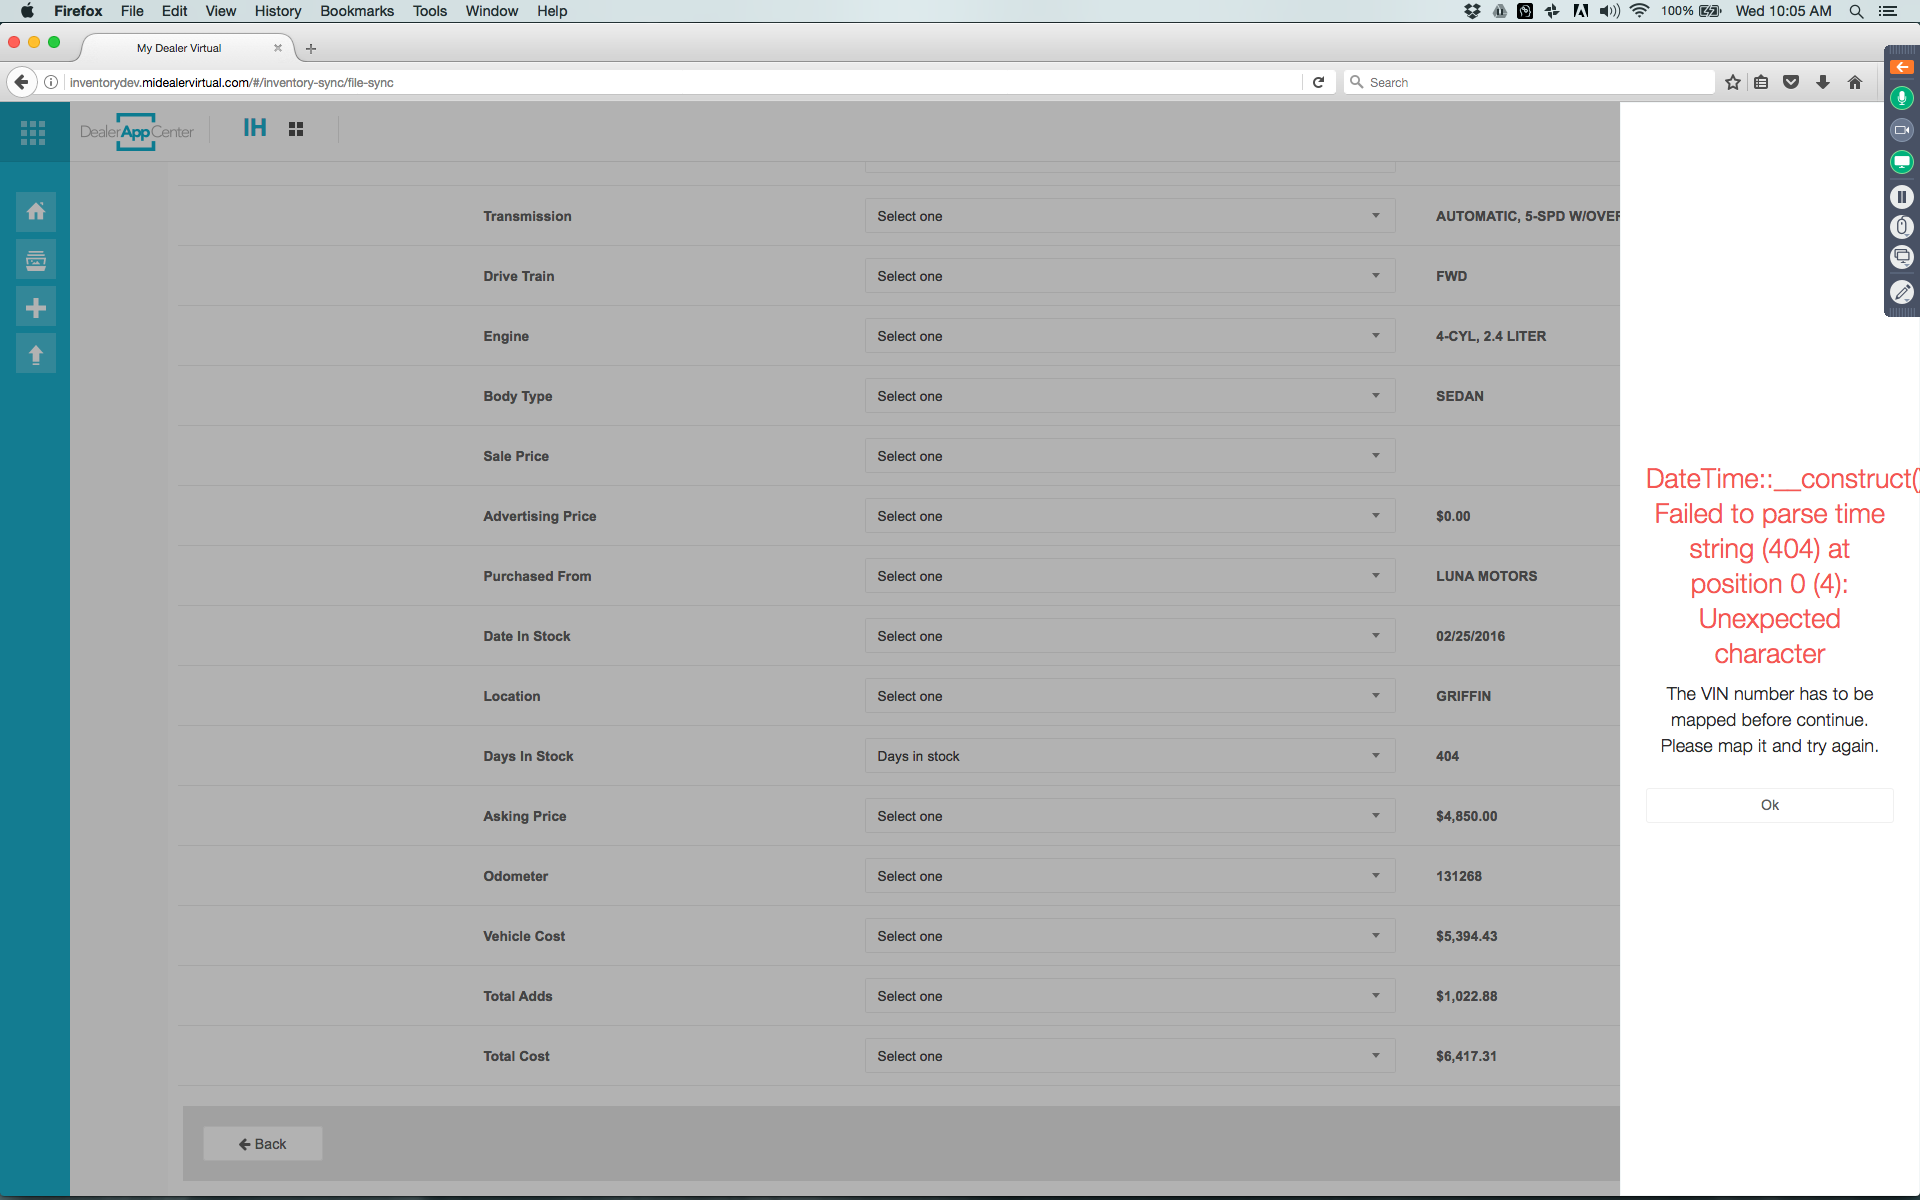
Task: Close the My Dealer Virtual tab
Action: 278,48
